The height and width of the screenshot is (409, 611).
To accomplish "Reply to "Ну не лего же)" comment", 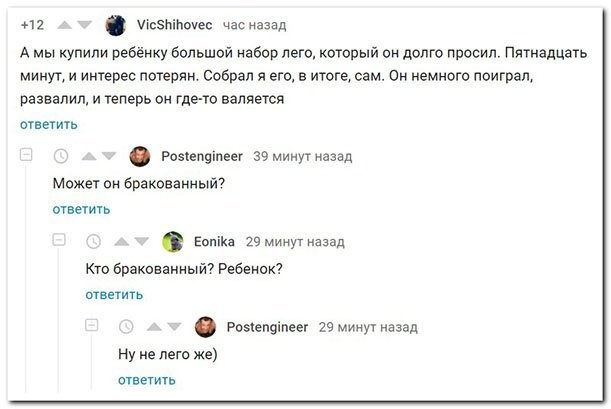I will (x=147, y=380).
